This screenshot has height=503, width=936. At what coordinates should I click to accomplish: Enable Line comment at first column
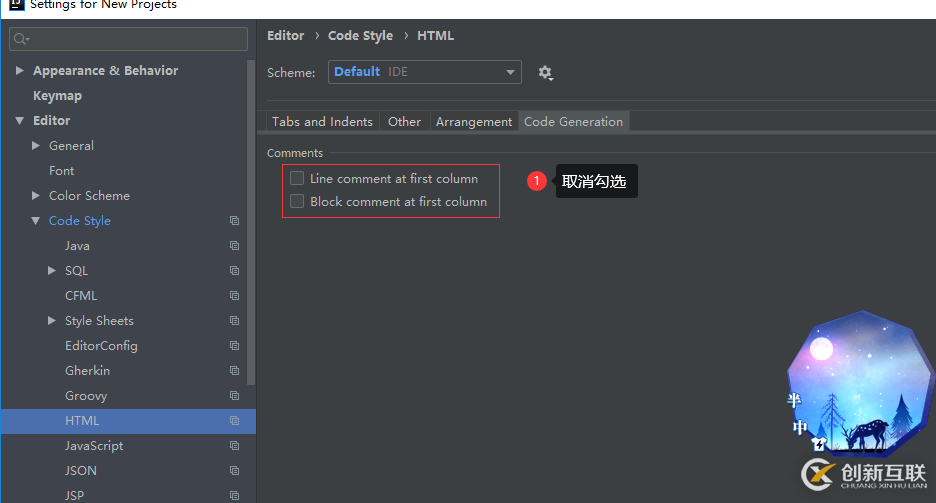pos(297,179)
